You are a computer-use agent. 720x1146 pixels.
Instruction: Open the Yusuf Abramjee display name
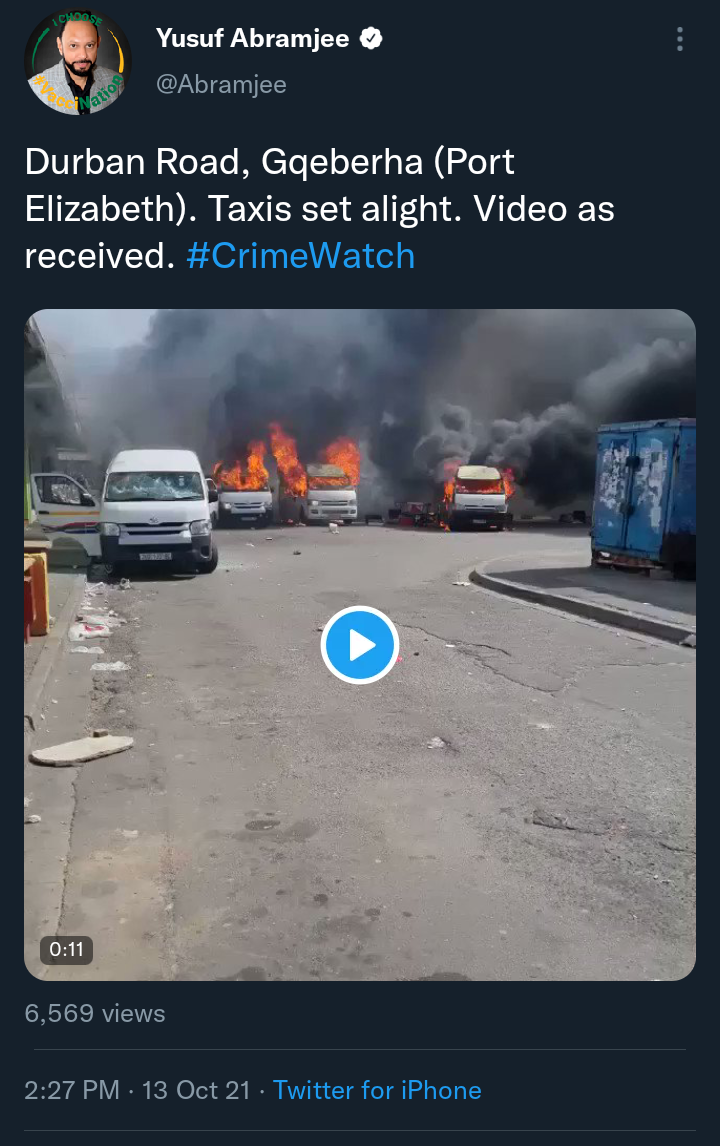[x=253, y=38]
